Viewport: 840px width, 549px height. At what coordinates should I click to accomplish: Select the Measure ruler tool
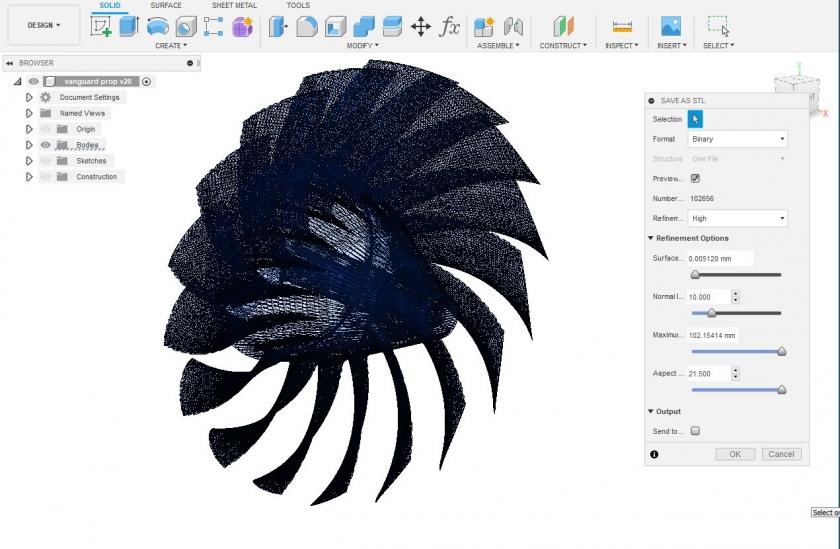[622, 27]
